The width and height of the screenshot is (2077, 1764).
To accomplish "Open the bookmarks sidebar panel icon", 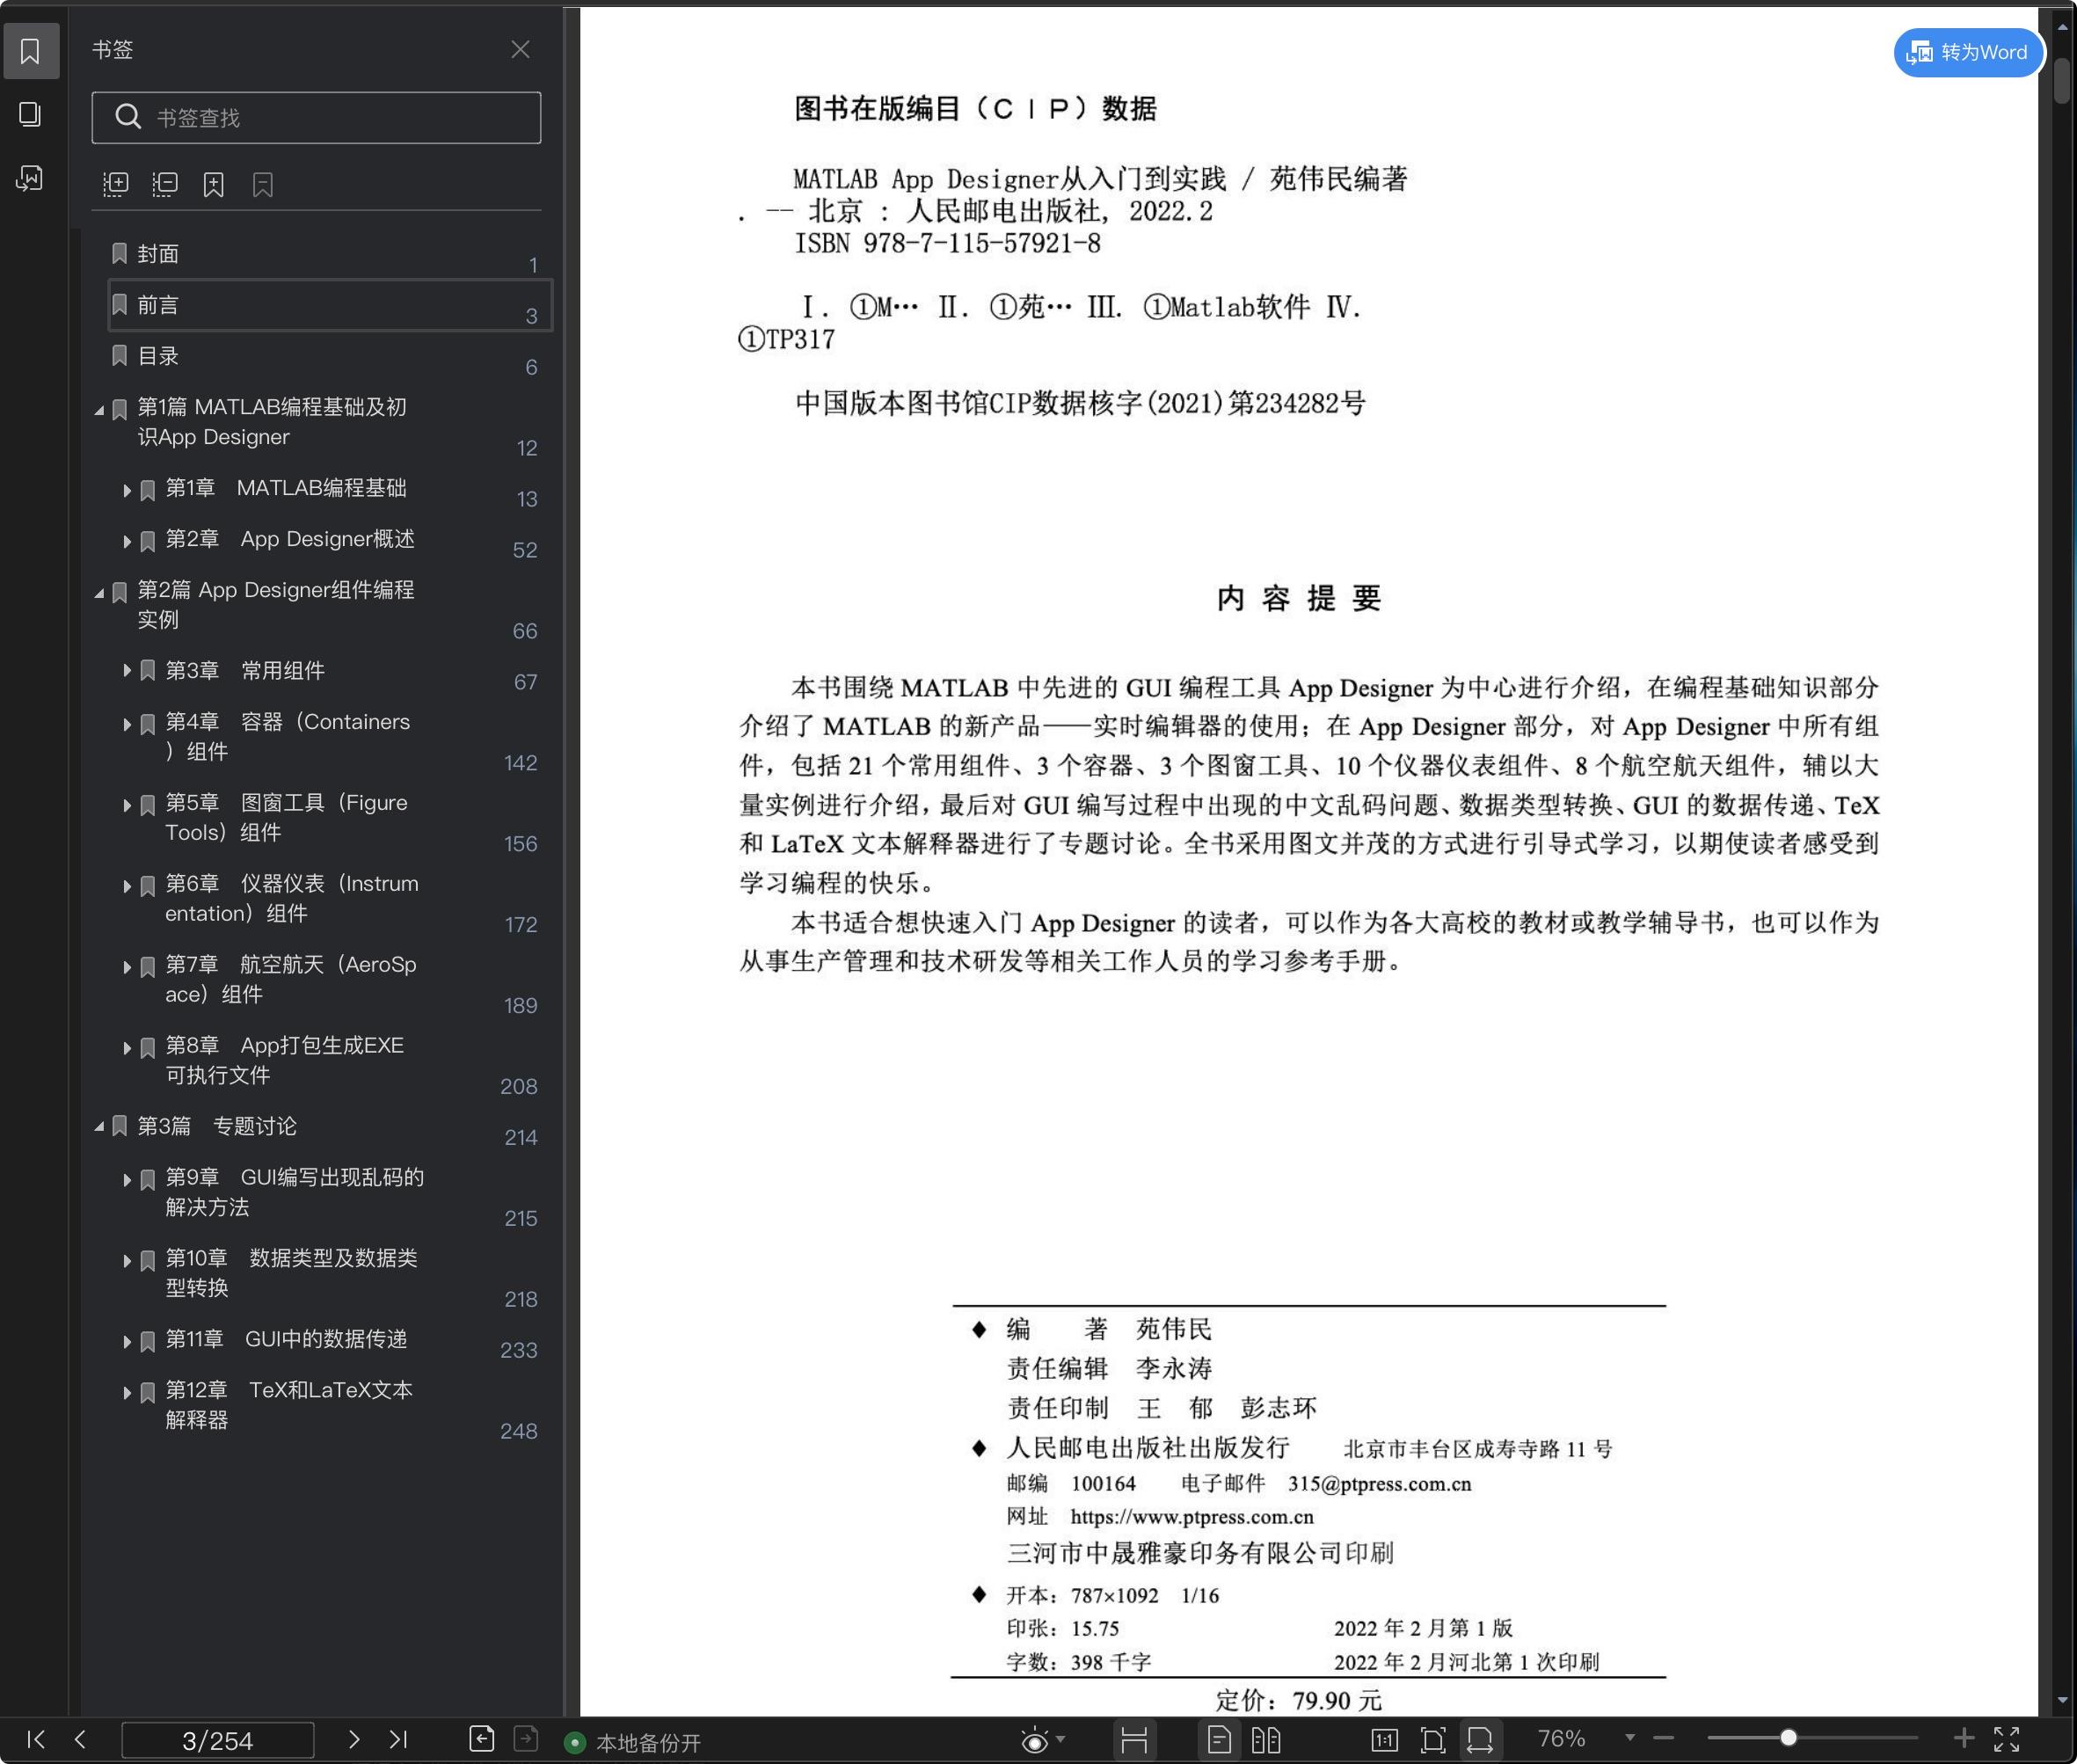I will pos(30,51).
